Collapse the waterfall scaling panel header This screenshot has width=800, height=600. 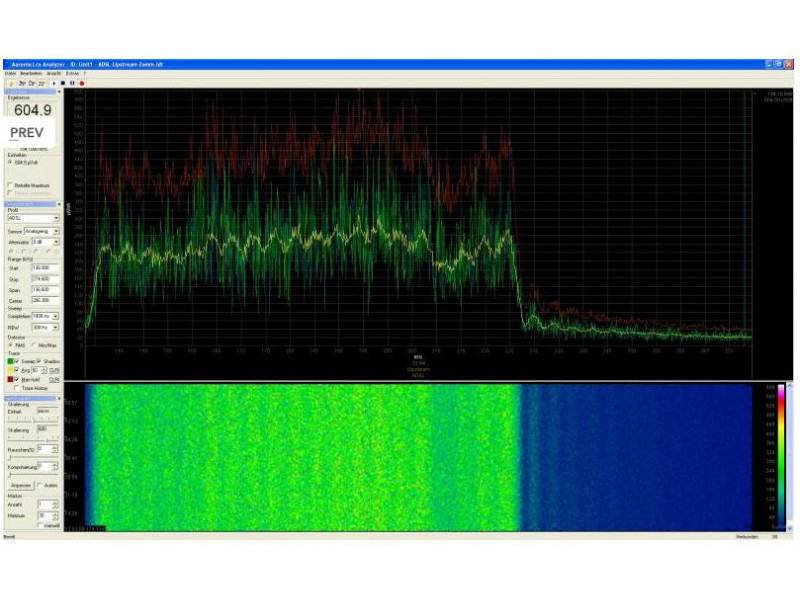[59, 398]
